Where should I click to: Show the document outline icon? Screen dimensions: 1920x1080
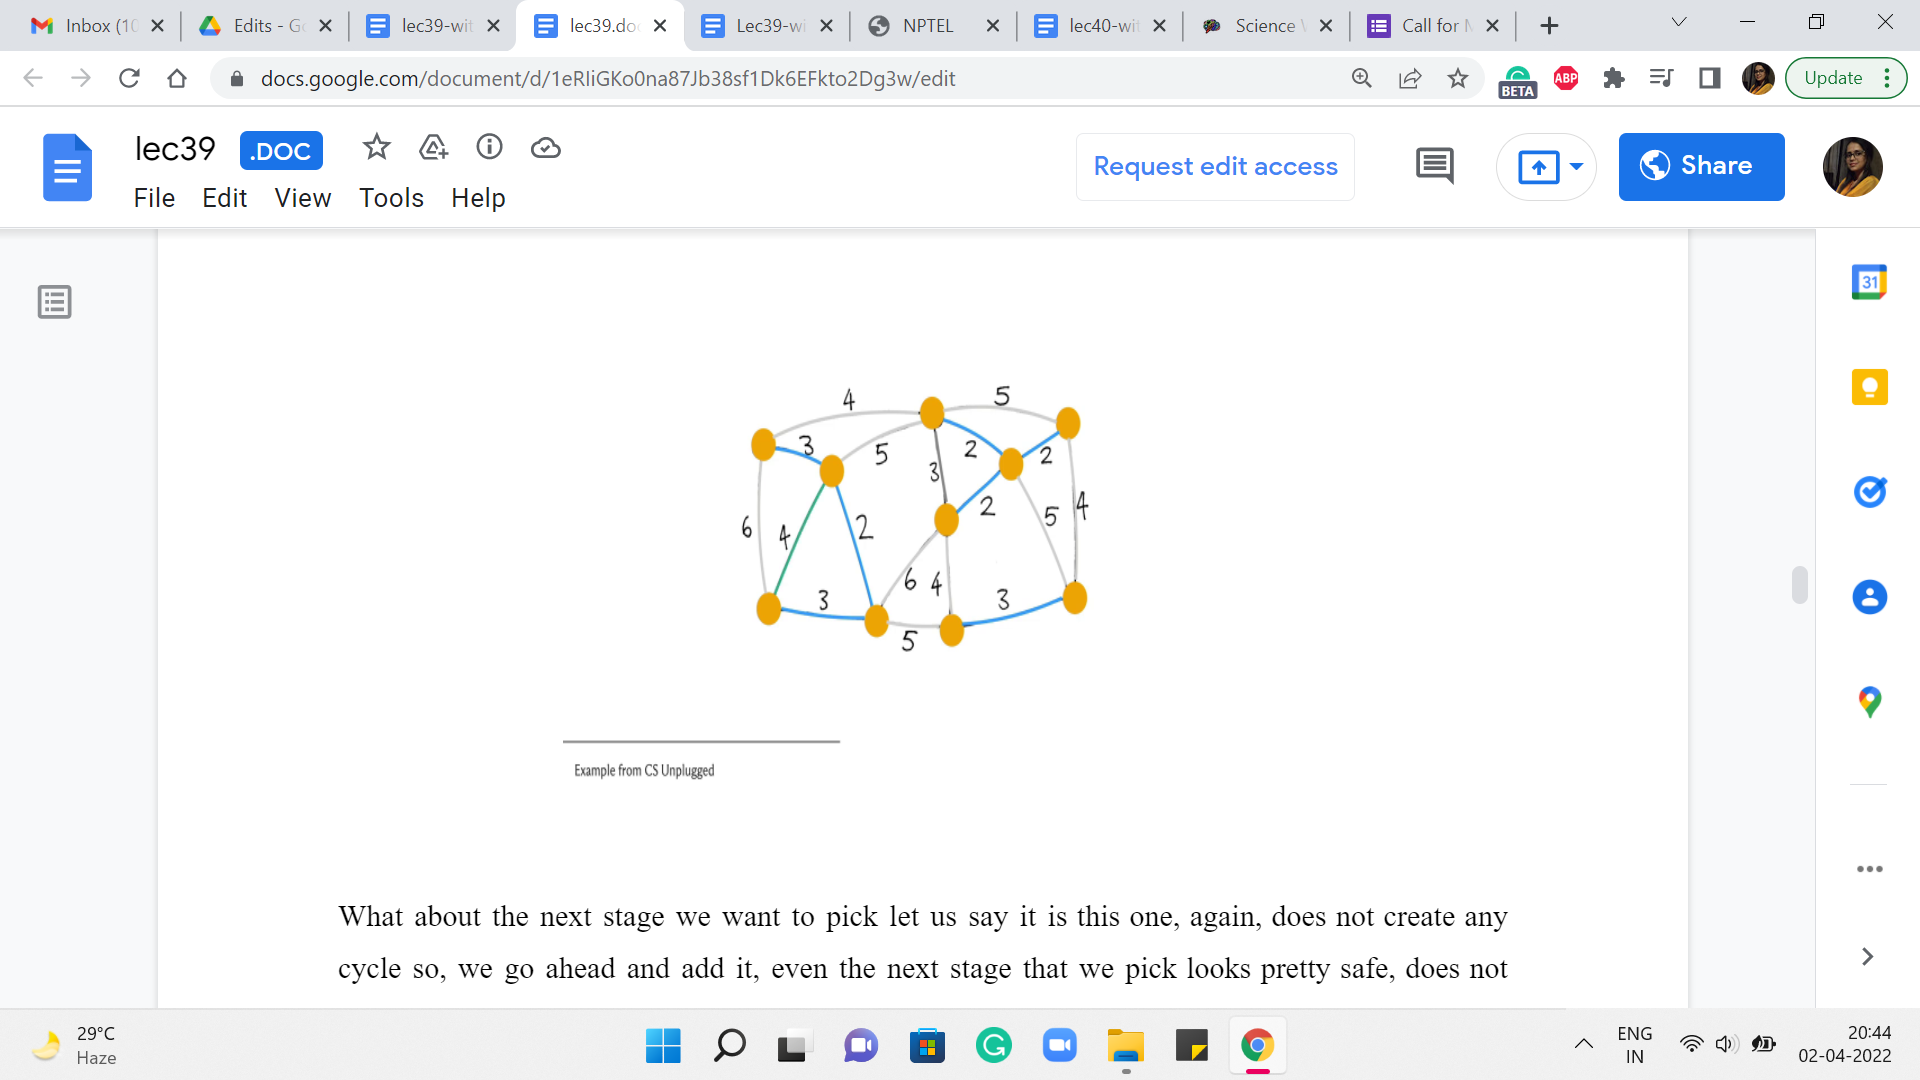(x=55, y=302)
